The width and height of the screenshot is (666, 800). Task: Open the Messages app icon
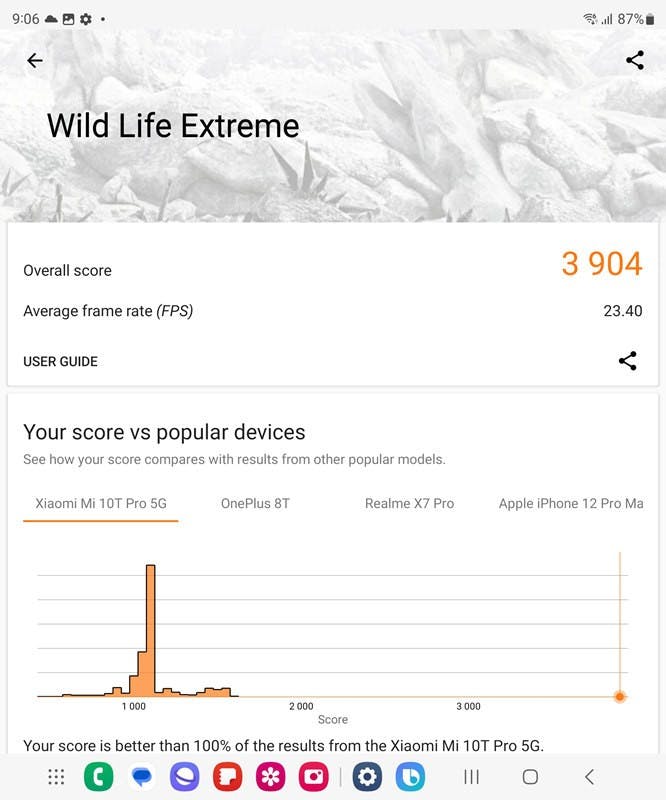pyautogui.click(x=142, y=777)
